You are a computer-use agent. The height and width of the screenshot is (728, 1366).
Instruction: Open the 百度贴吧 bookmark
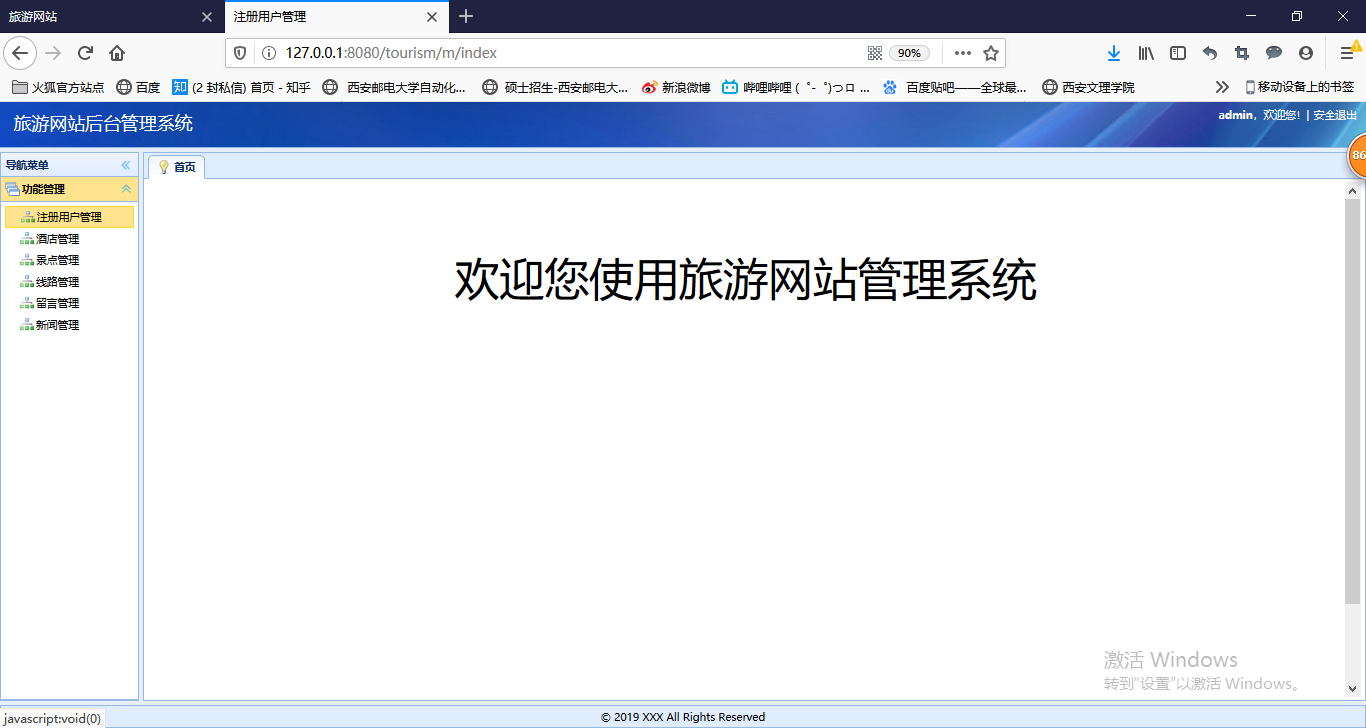tap(955, 87)
